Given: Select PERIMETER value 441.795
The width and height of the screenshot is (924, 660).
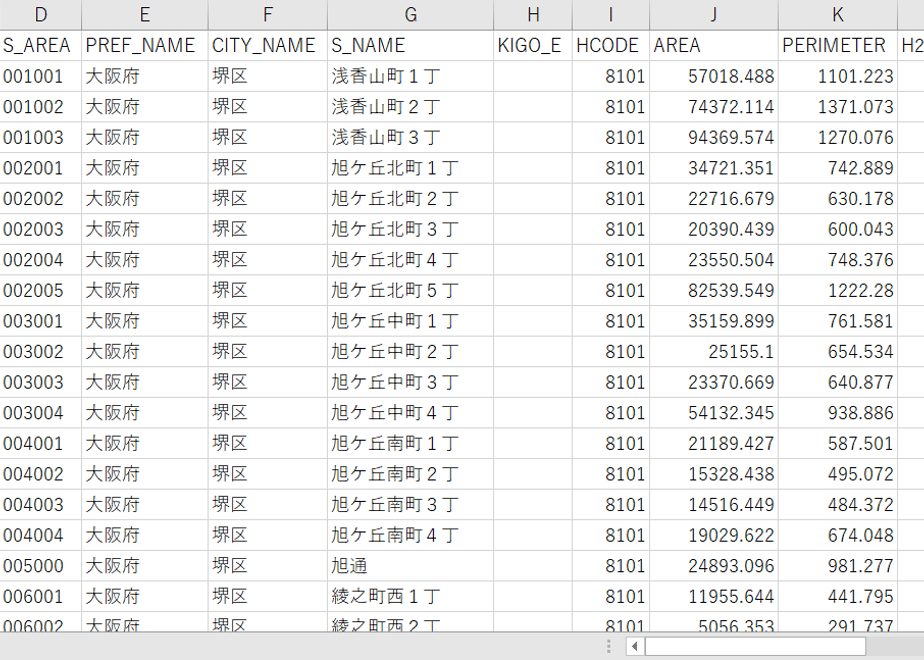Looking at the screenshot, I should click(838, 597).
